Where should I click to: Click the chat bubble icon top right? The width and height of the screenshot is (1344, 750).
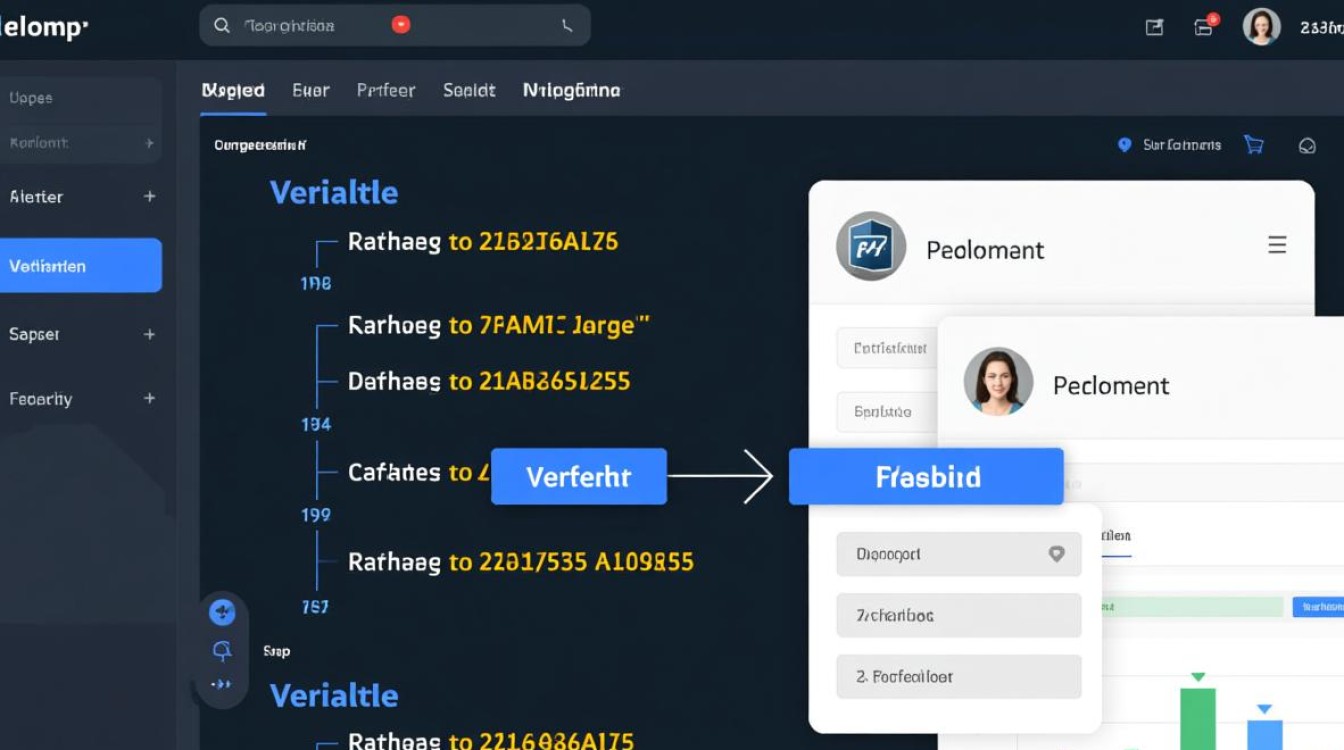click(1307, 145)
